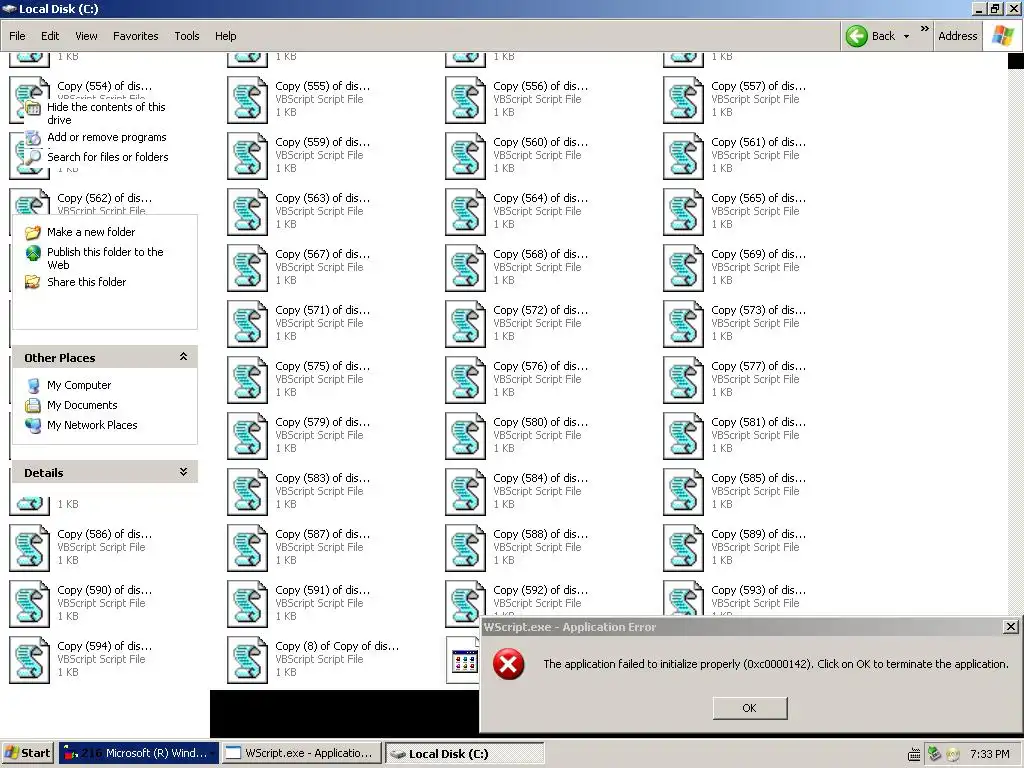Select the Copy (560) script icon
The height and width of the screenshot is (768, 1024).
(466, 156)
